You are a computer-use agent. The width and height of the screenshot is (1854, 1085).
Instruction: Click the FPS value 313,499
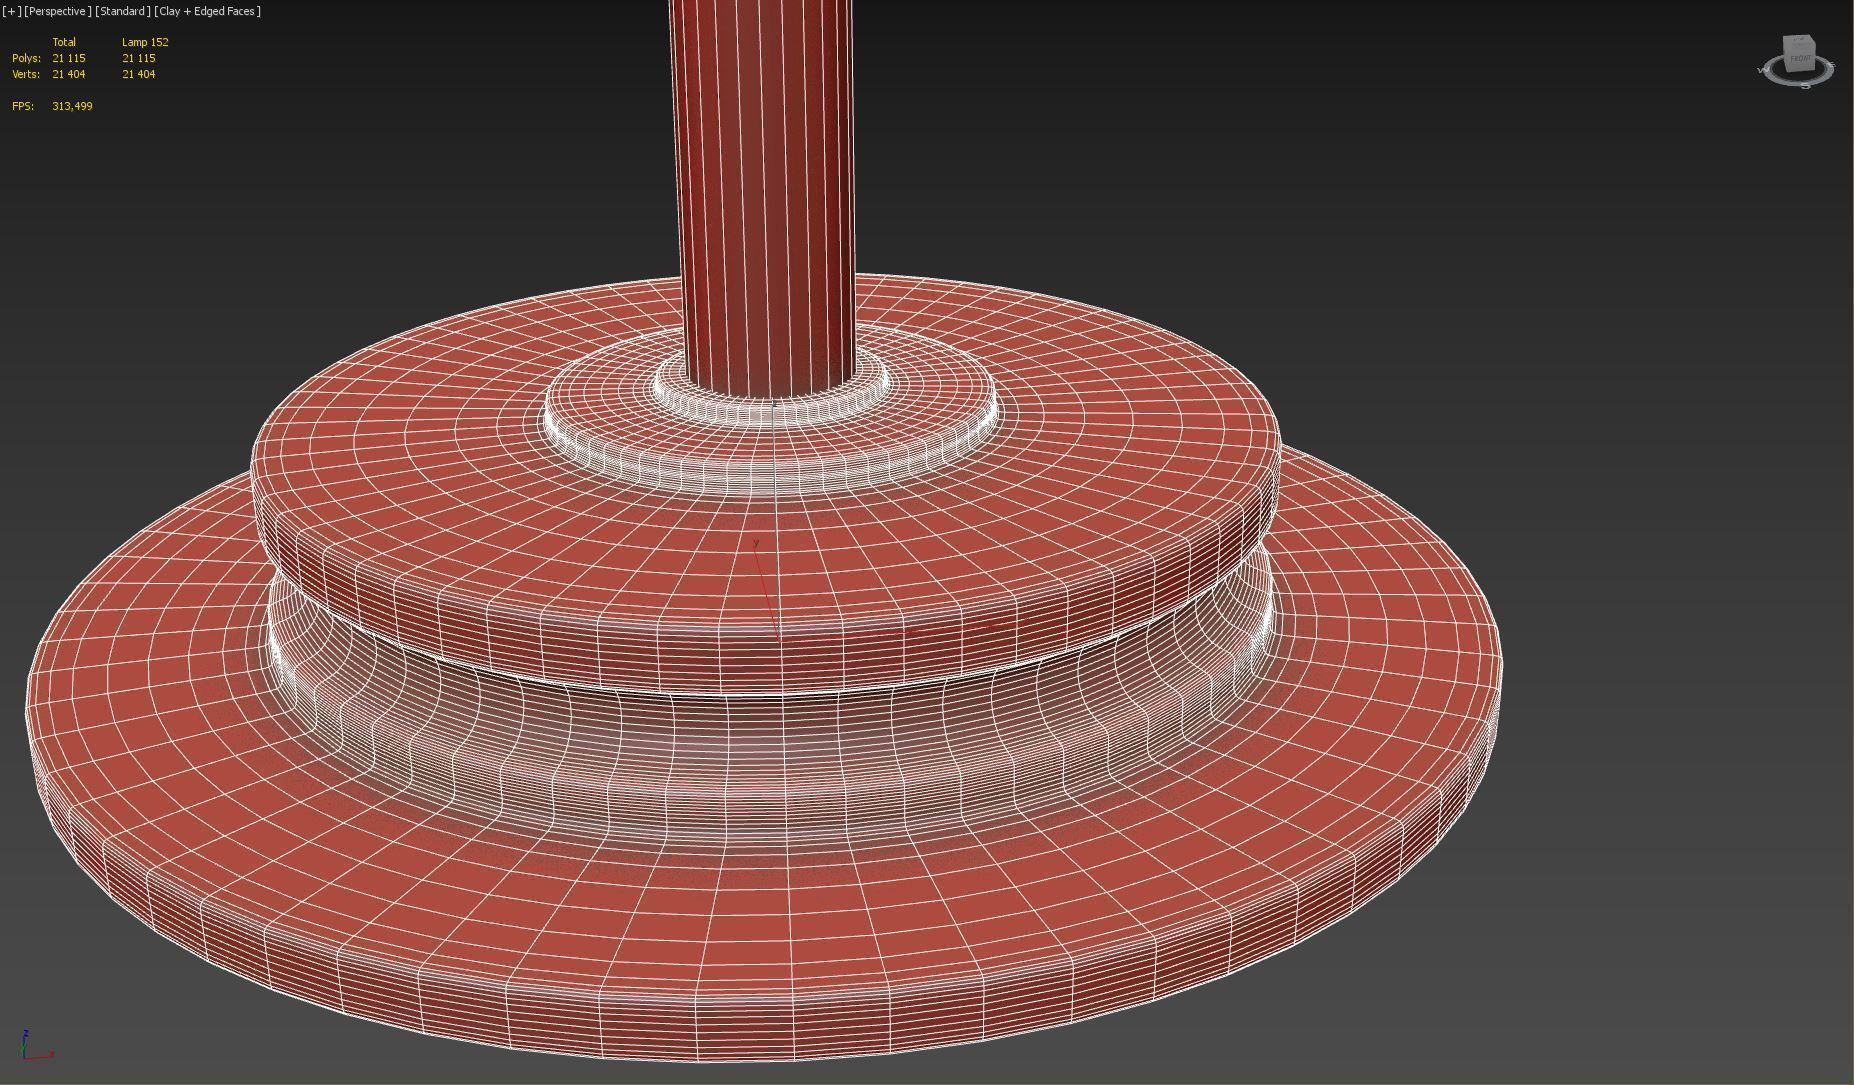(72, 106)
